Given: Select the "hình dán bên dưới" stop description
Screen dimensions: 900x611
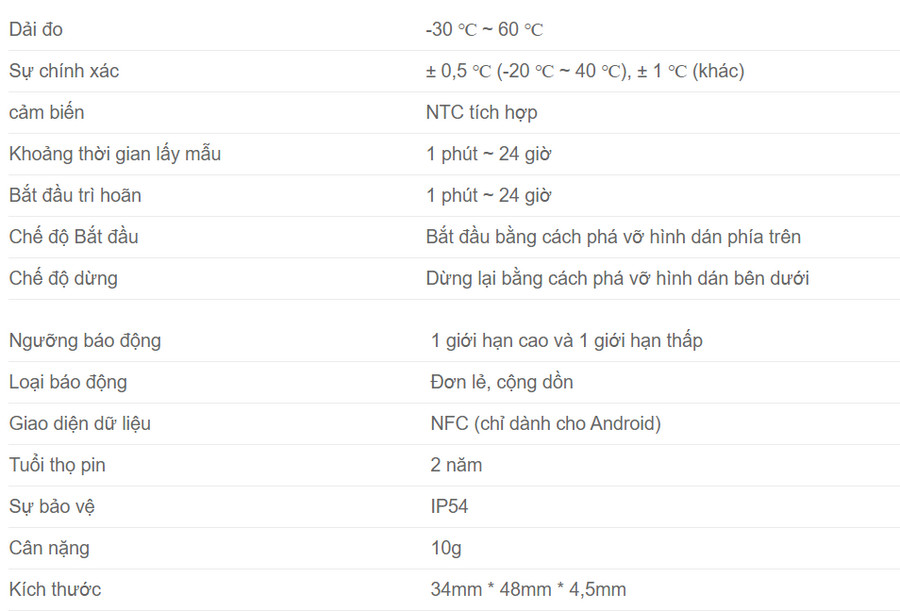Looking at the screenshot, I should tap(732, 278).
